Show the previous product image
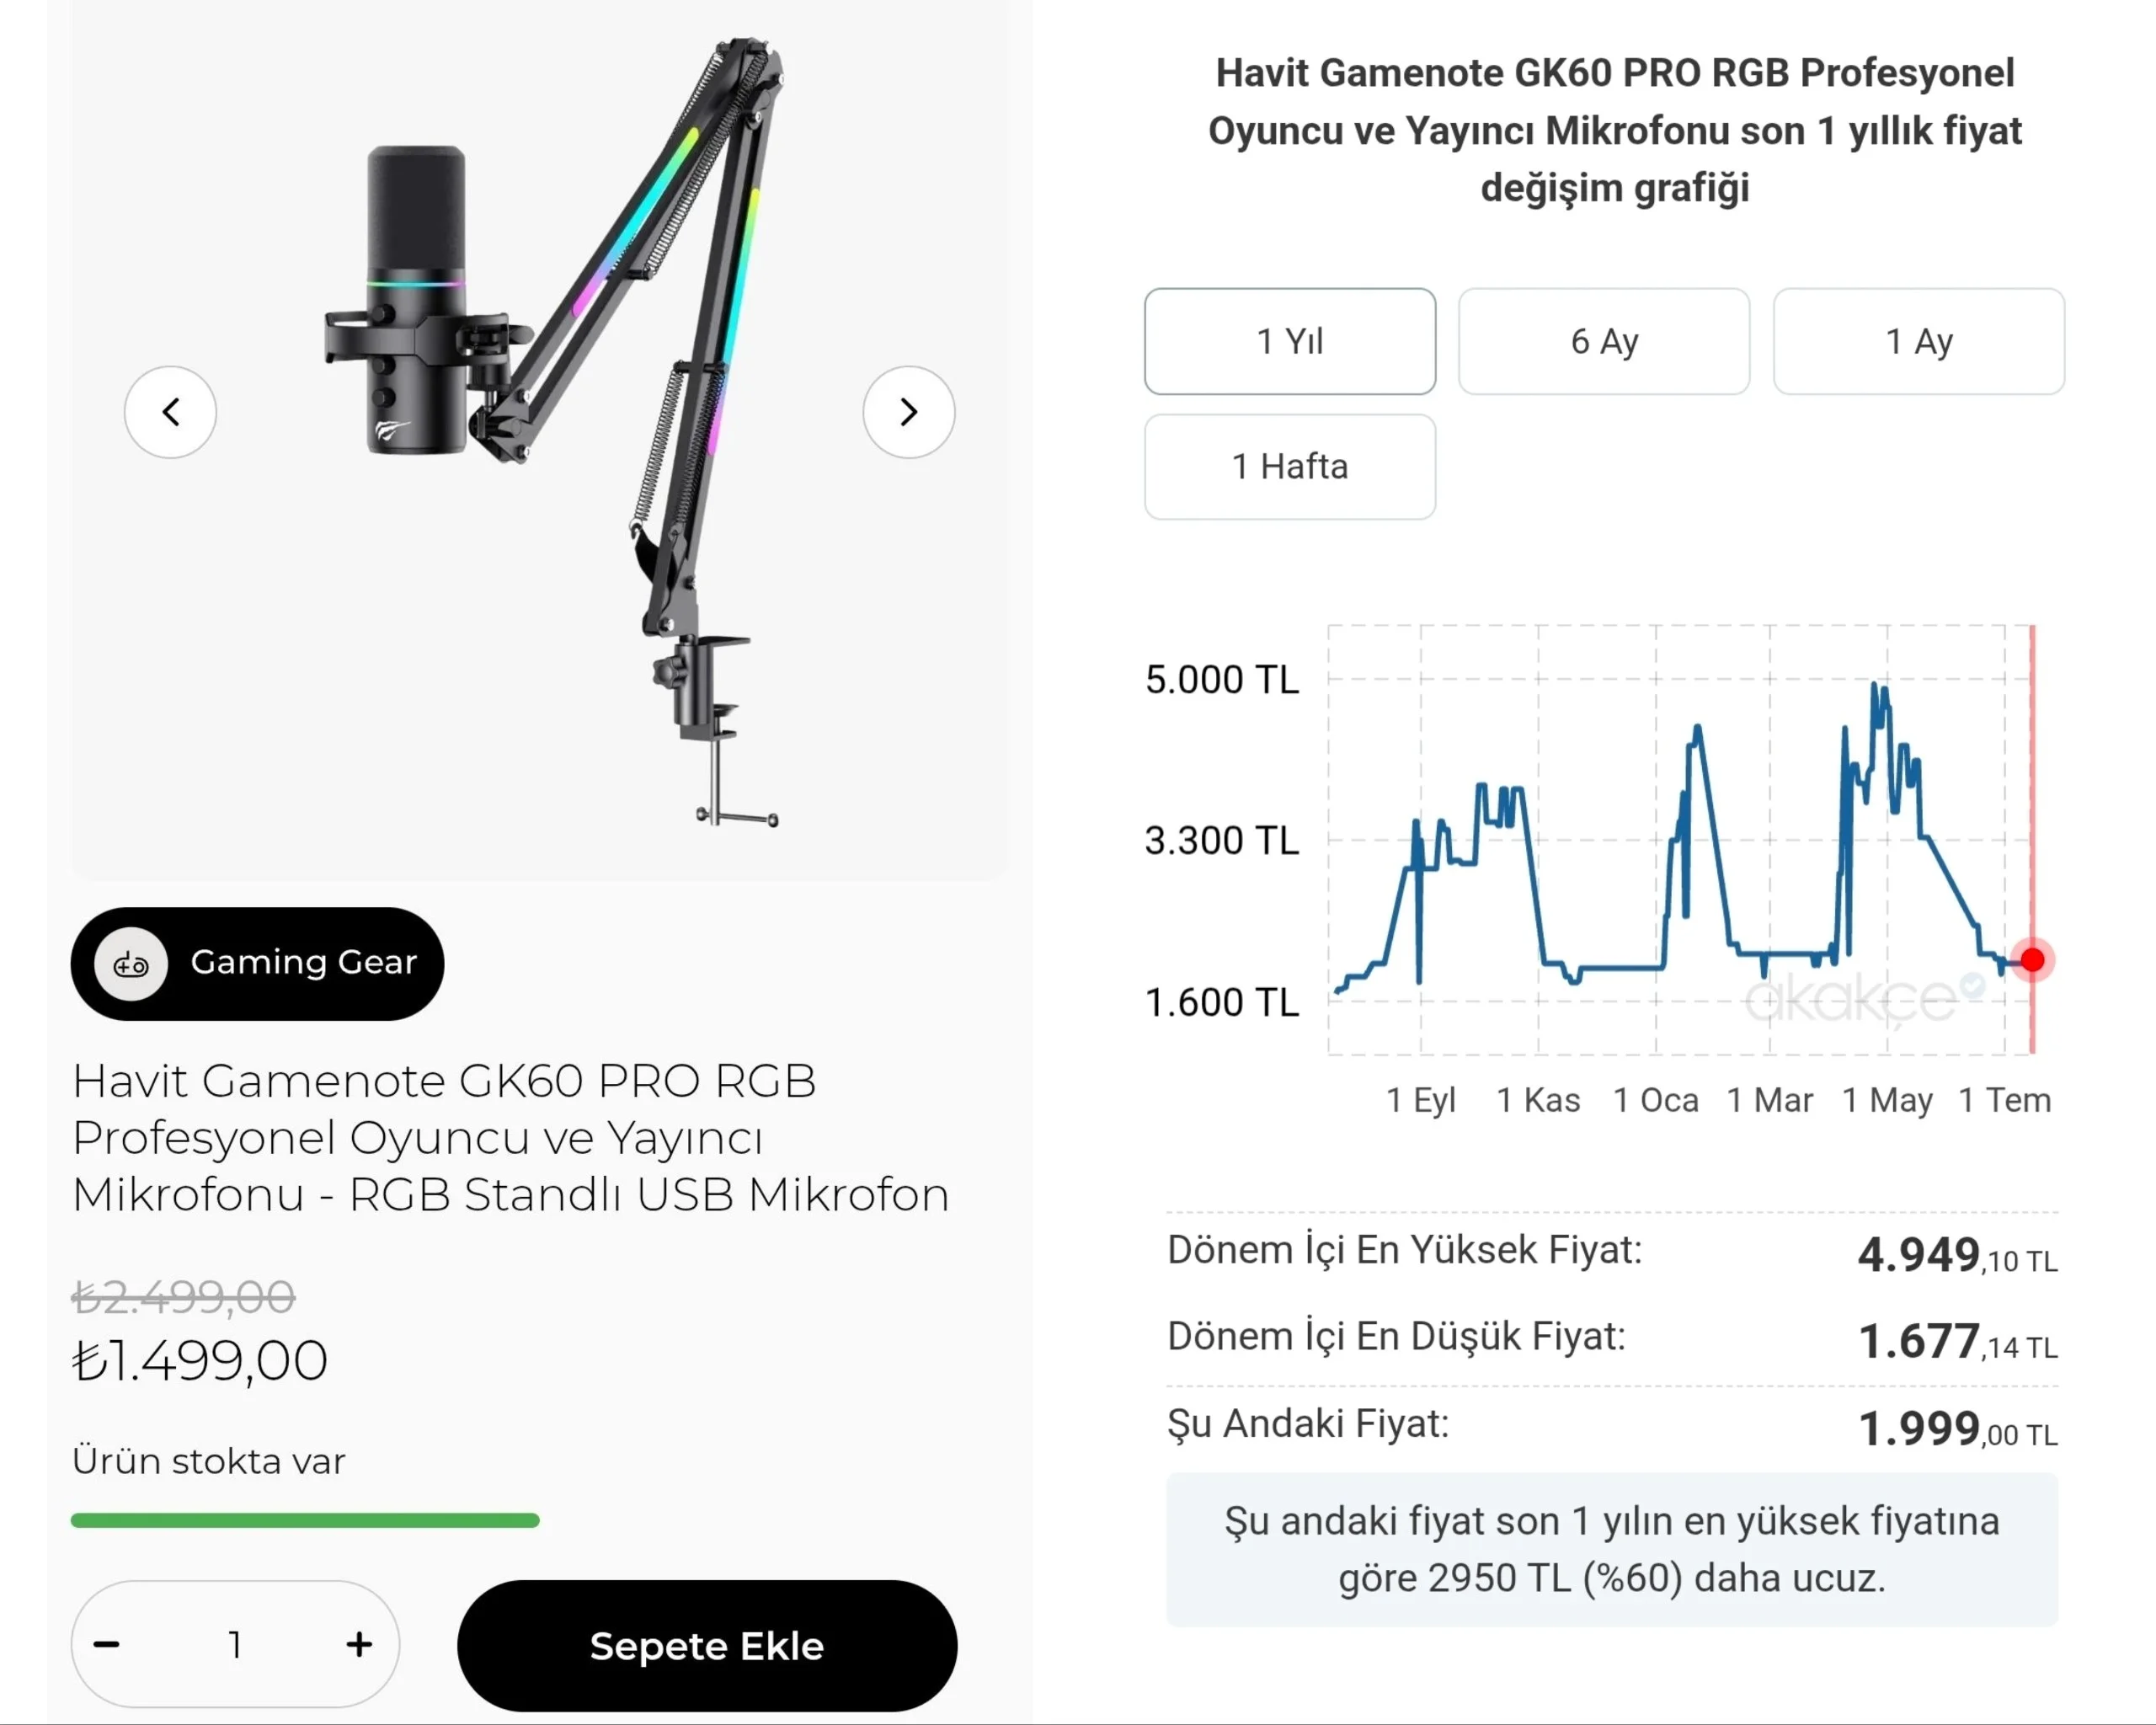 170,412
